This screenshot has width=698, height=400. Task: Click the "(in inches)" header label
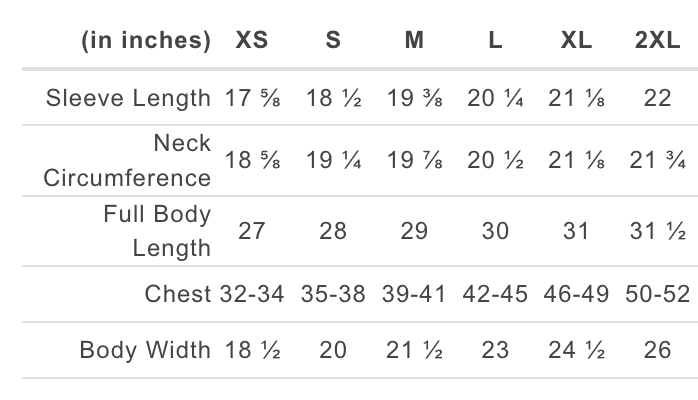click(146, 41)
